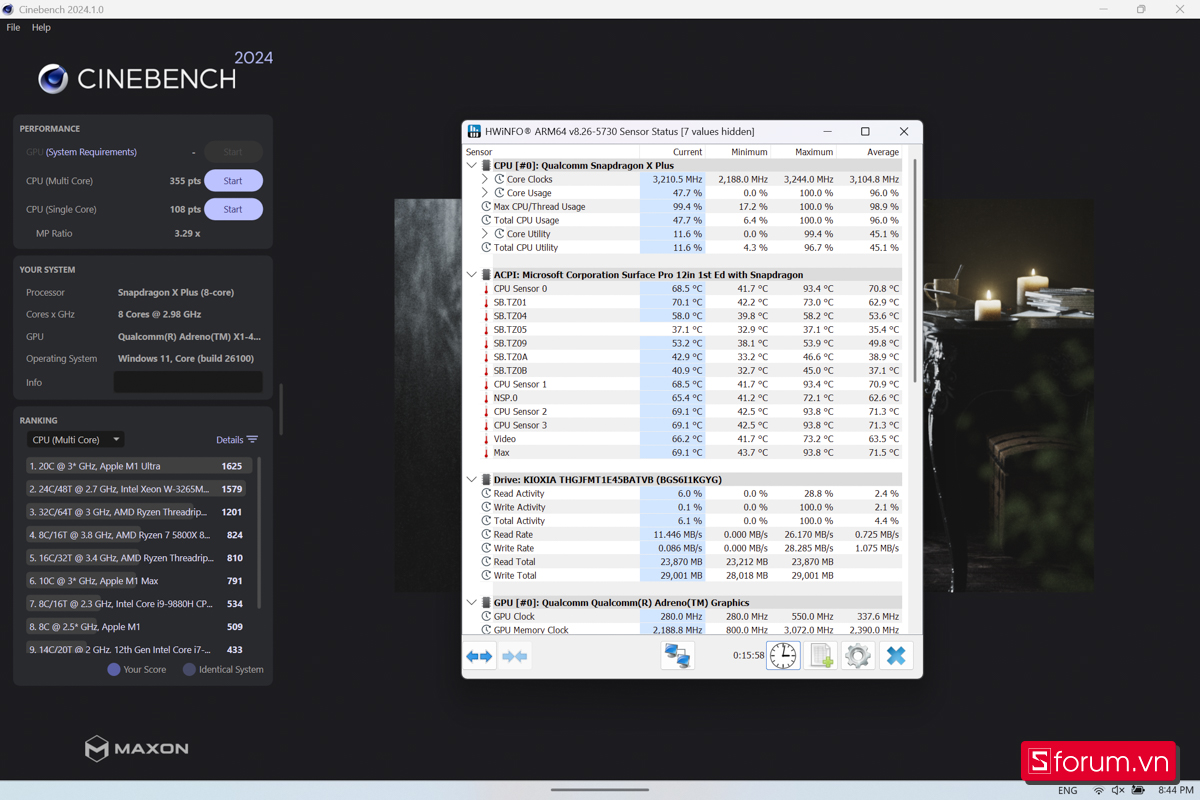Select Video temperature row
Viewport: 1200px width, 800px height.
tap(684, 439)
